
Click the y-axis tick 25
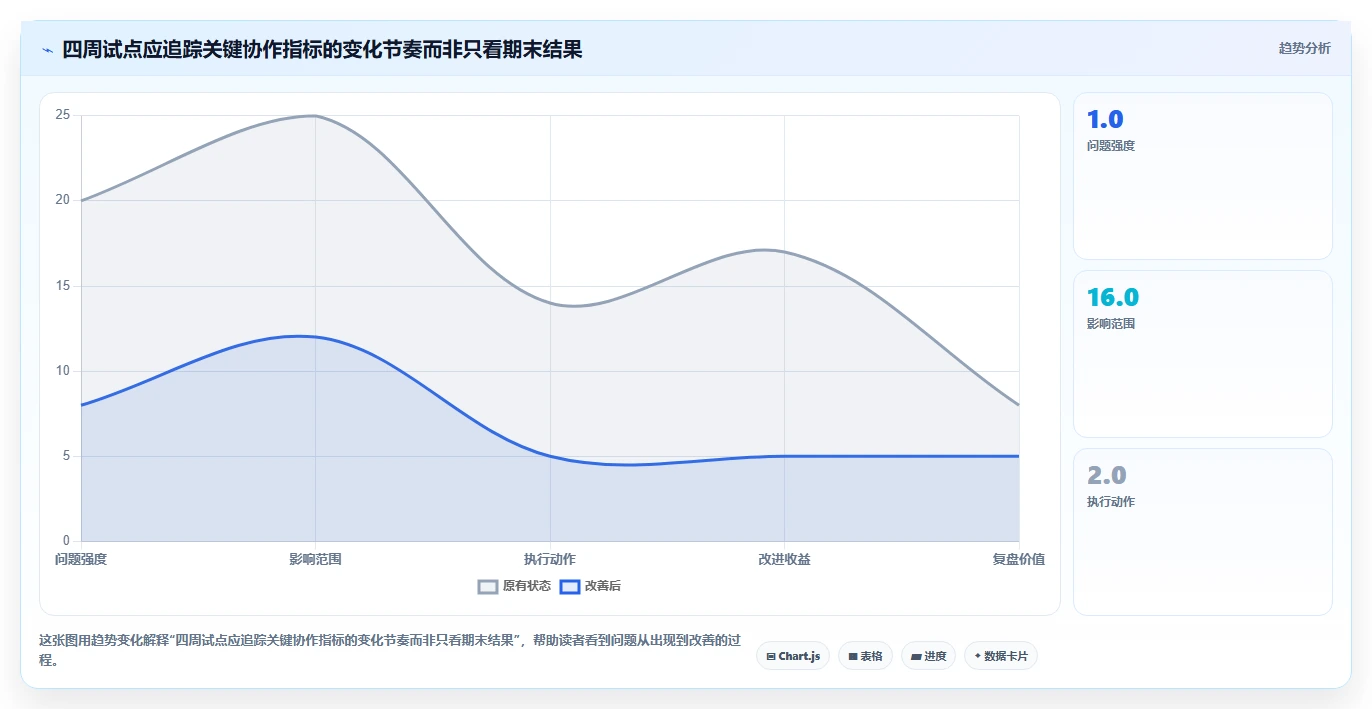[x=63, y=115]
